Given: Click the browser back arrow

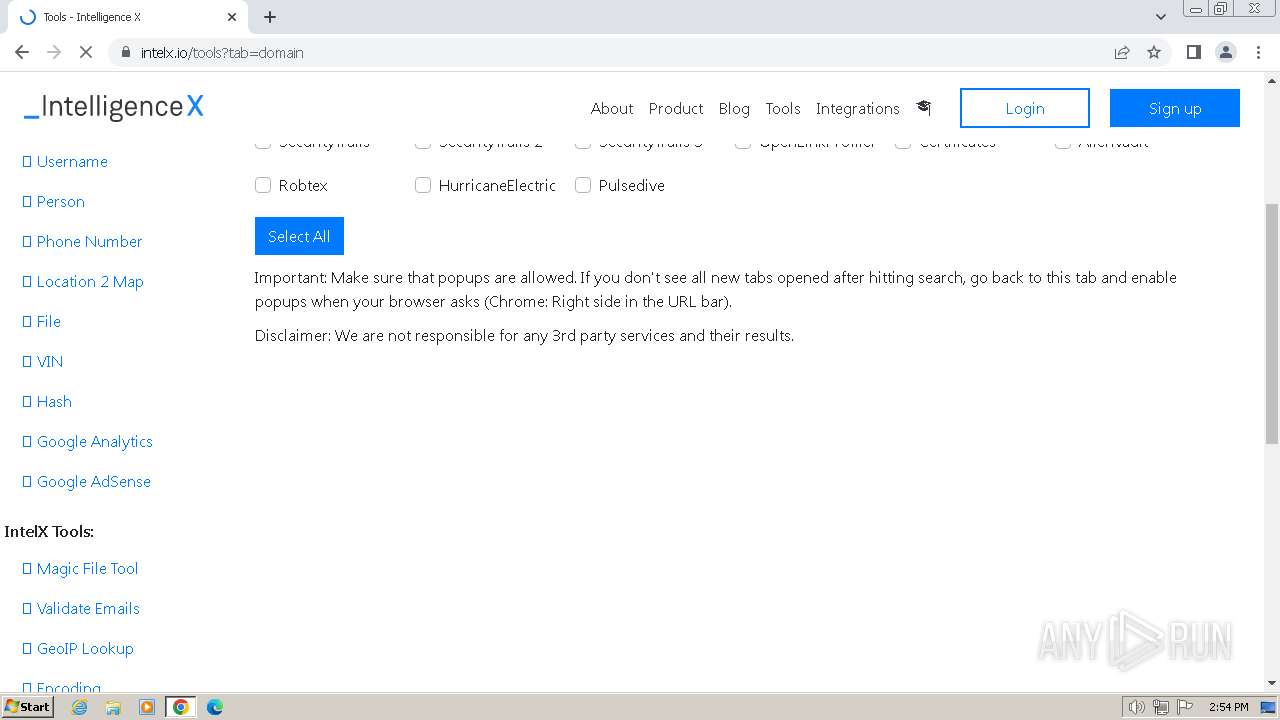Looking at the screenshot, I should pos(22,52).
